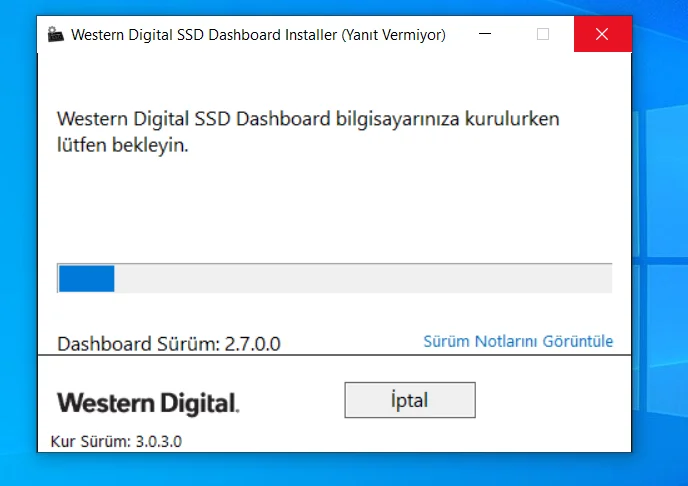The height and width of the screenshot is (486, 688).
Task: Click the disabled maximize button
Action: pyautogui.click(x=543, y=34)
